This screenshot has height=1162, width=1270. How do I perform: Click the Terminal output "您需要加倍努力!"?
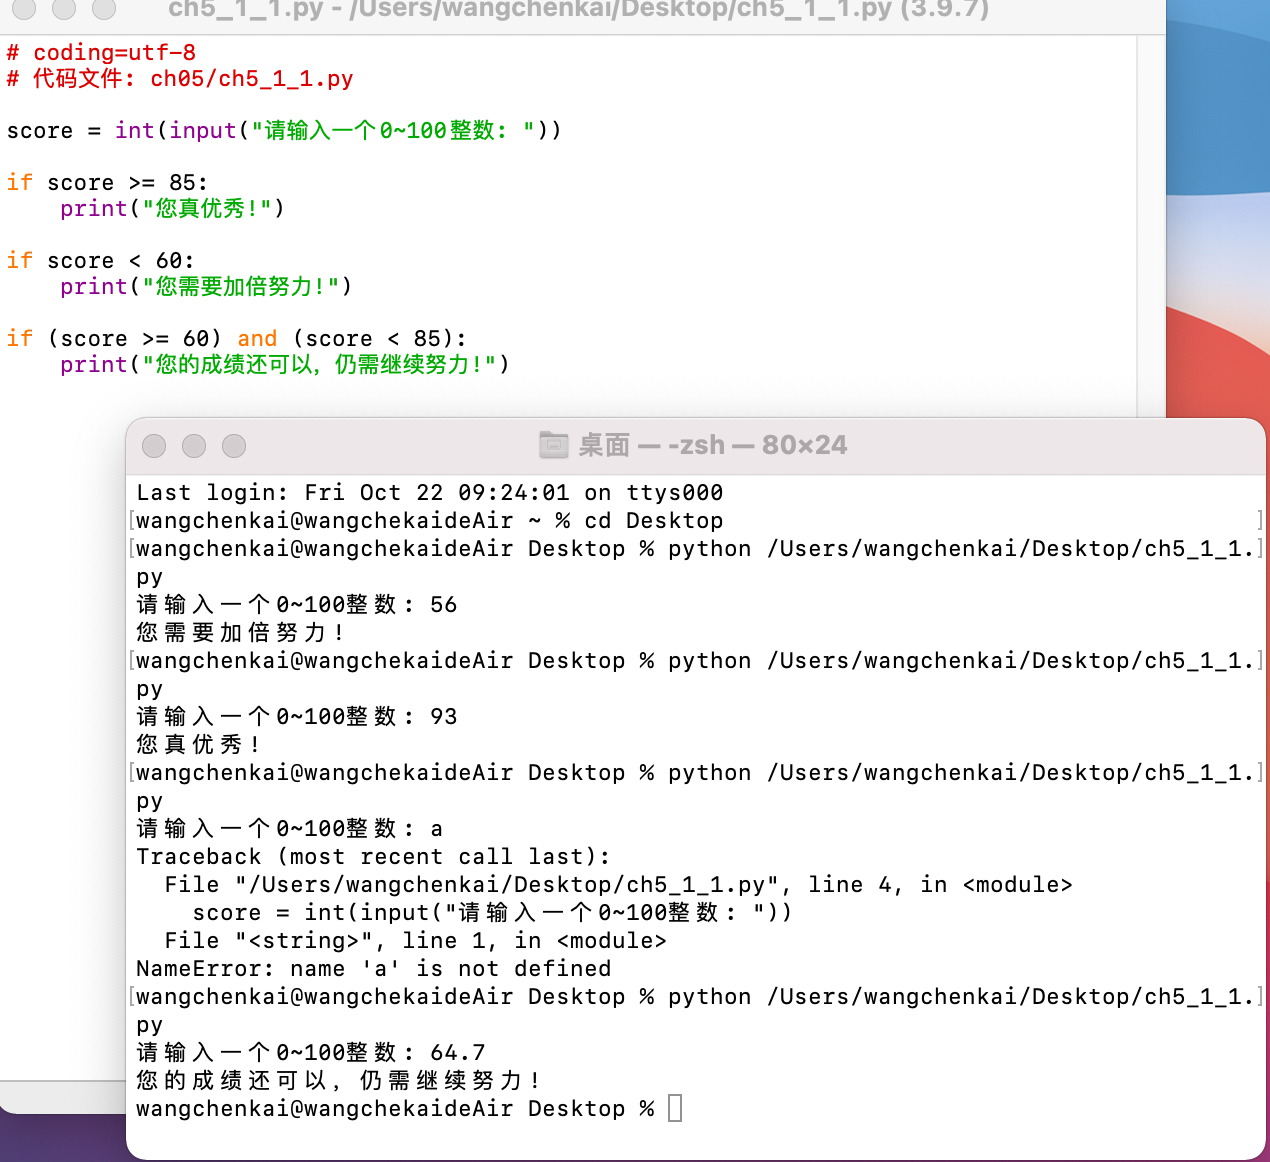pyautogui.click(x=240, y=632)
